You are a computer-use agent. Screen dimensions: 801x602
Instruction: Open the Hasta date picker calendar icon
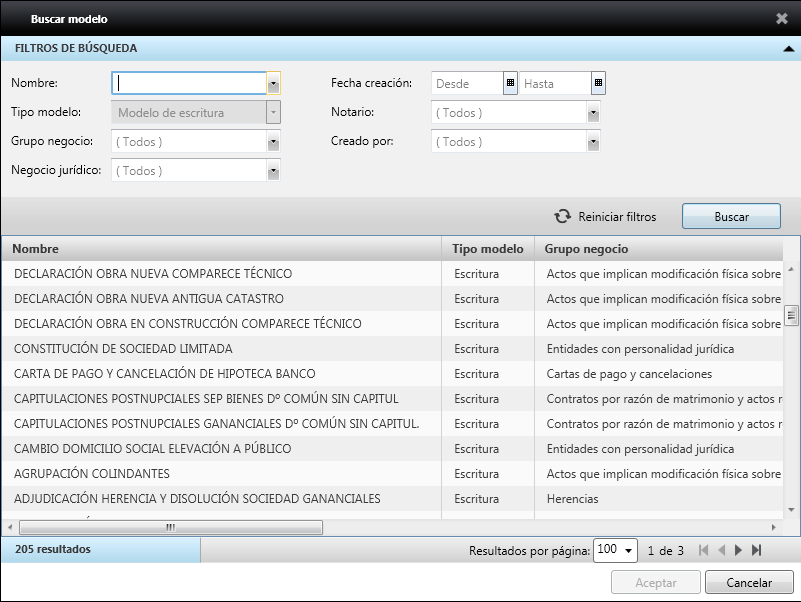click(x=597, y=83)
